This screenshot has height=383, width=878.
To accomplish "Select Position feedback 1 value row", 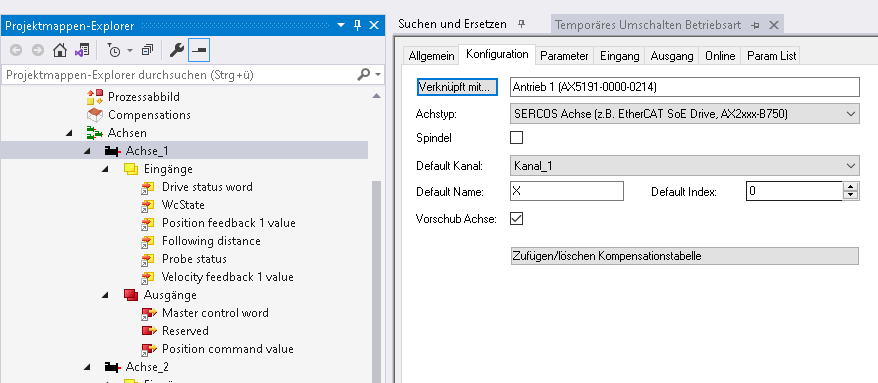I will (x=228, y=223).
